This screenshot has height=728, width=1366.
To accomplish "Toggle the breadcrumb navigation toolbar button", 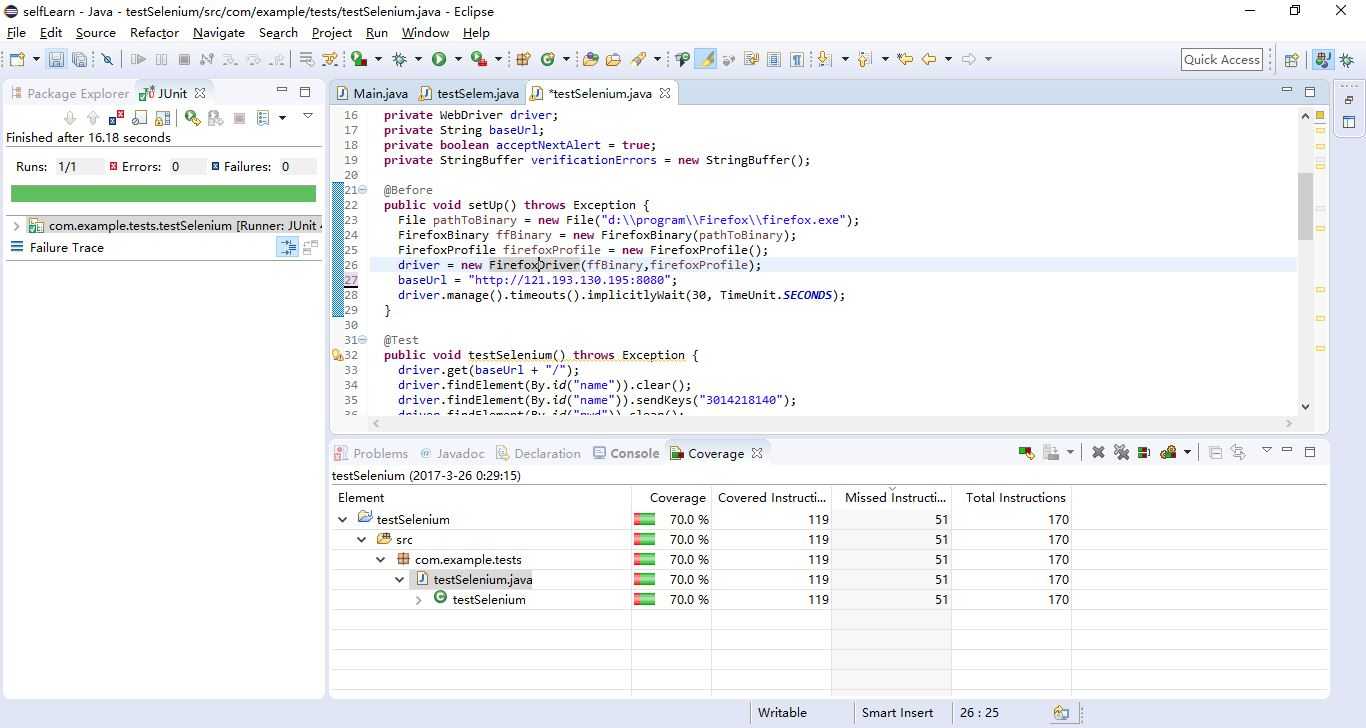I will click(682, 59).
